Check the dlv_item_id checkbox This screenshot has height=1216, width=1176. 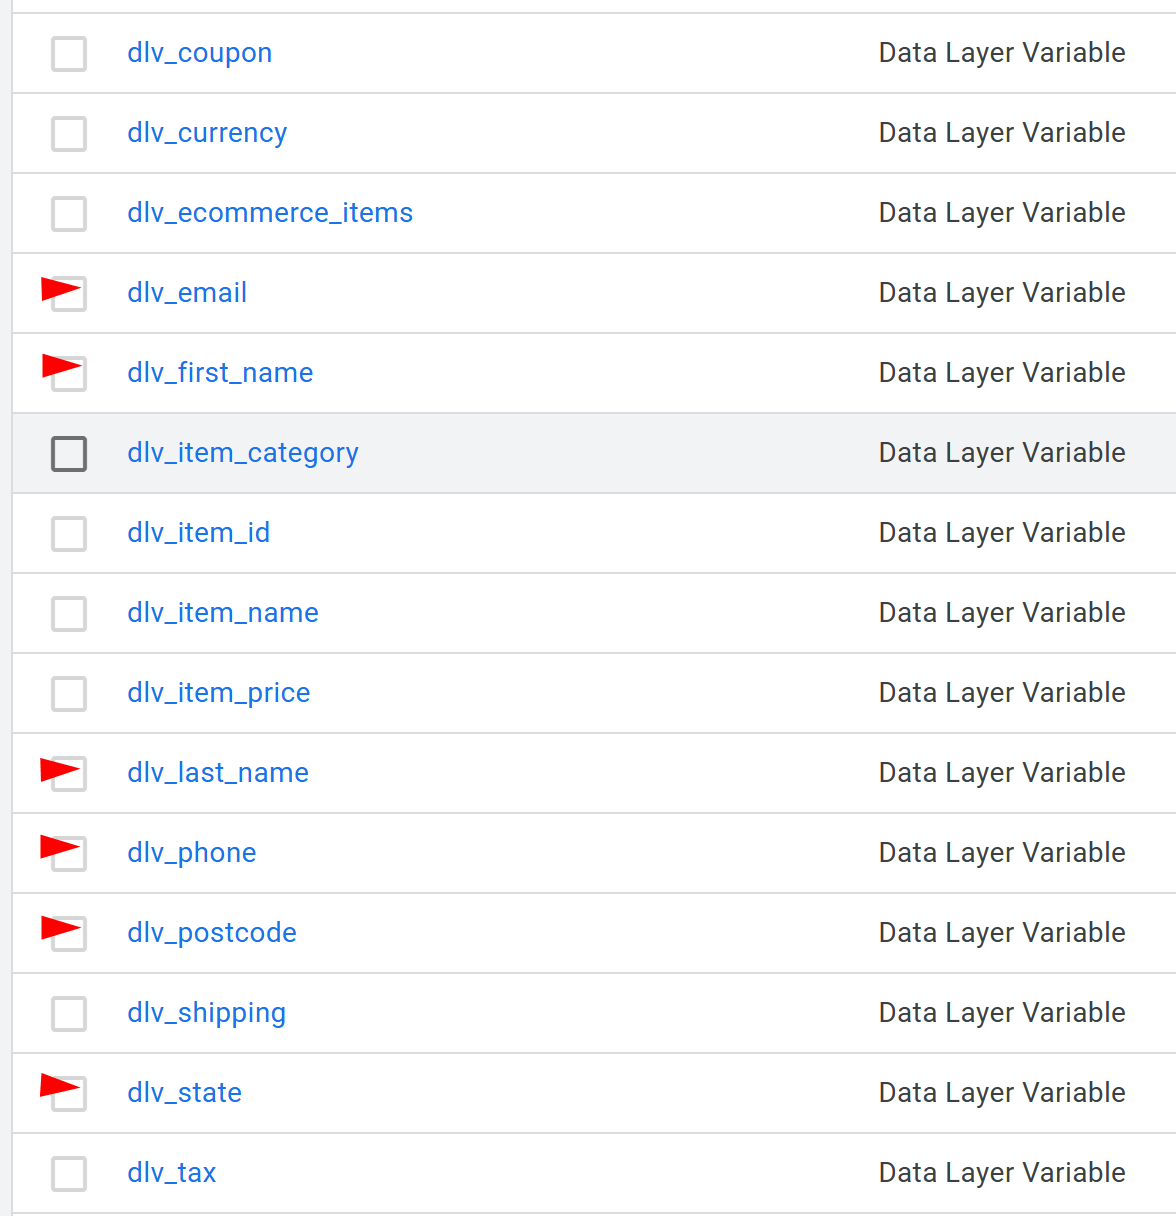point(69,534)
